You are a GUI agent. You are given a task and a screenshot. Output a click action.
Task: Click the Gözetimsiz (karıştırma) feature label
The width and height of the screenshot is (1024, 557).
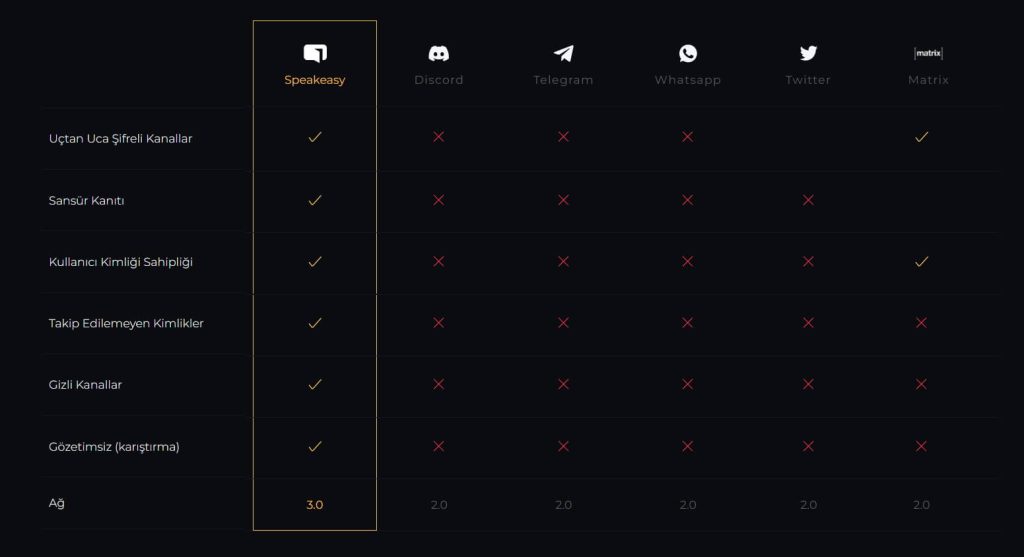114,447
